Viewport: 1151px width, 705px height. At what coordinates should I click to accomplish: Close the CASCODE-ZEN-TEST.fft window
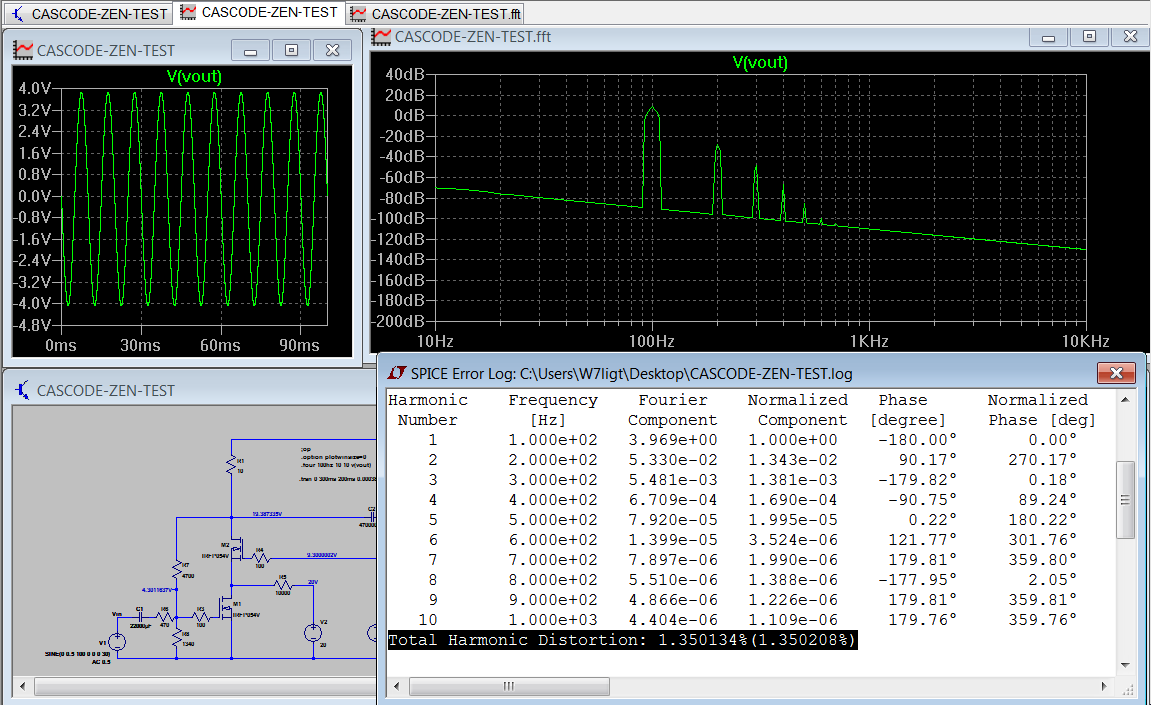(x=1130, y=37)
